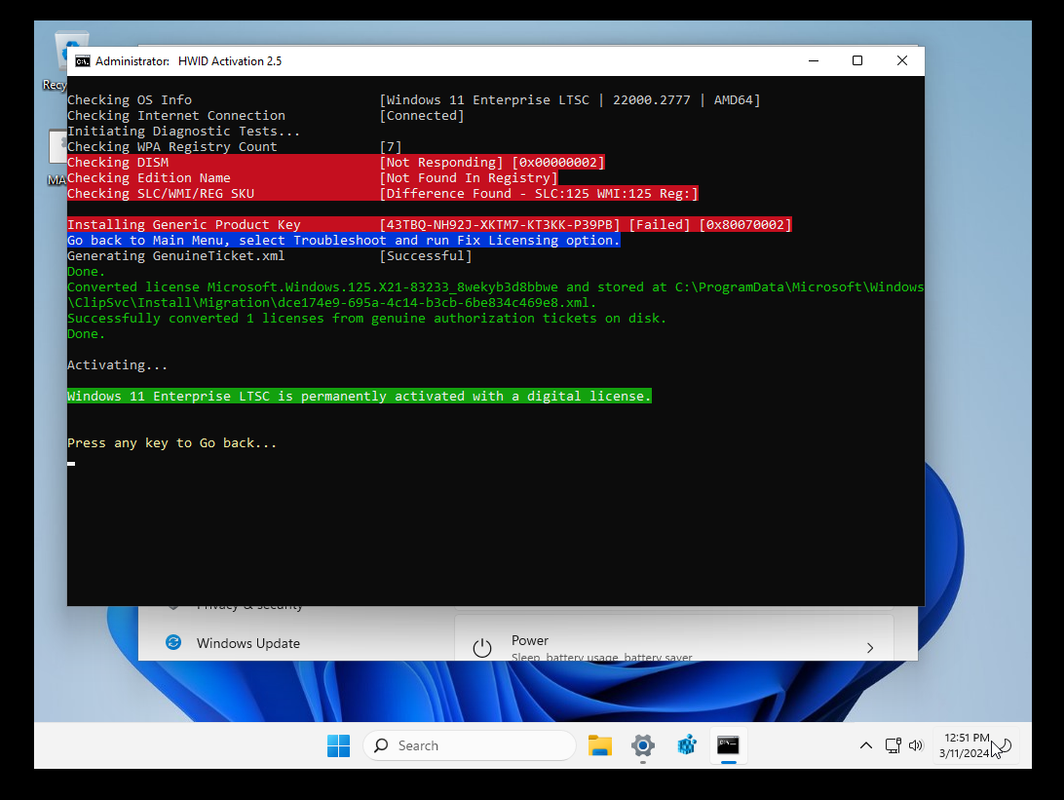Open the clock showing 12:51 PM

[966, 746]
